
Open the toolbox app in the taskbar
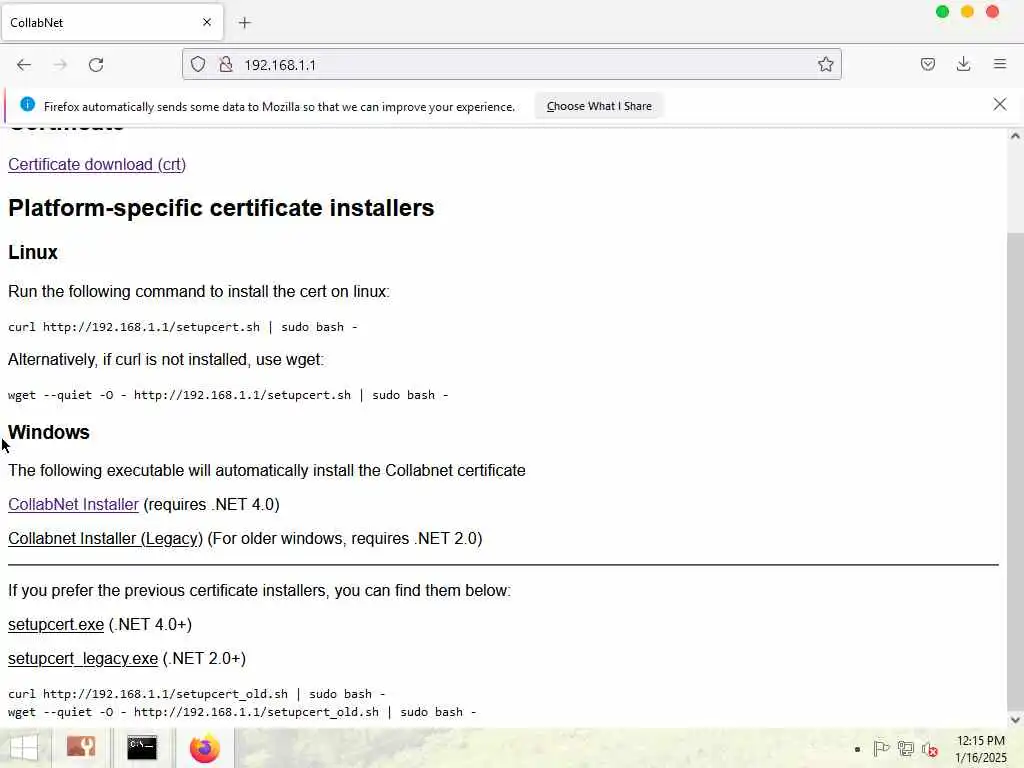coord(81,748)
